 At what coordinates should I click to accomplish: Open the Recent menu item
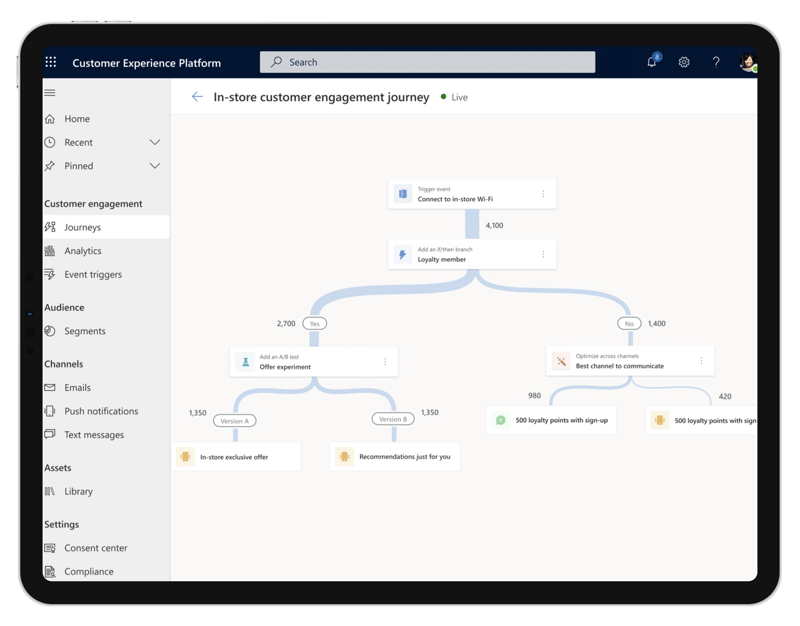click(x=78, y=142)
